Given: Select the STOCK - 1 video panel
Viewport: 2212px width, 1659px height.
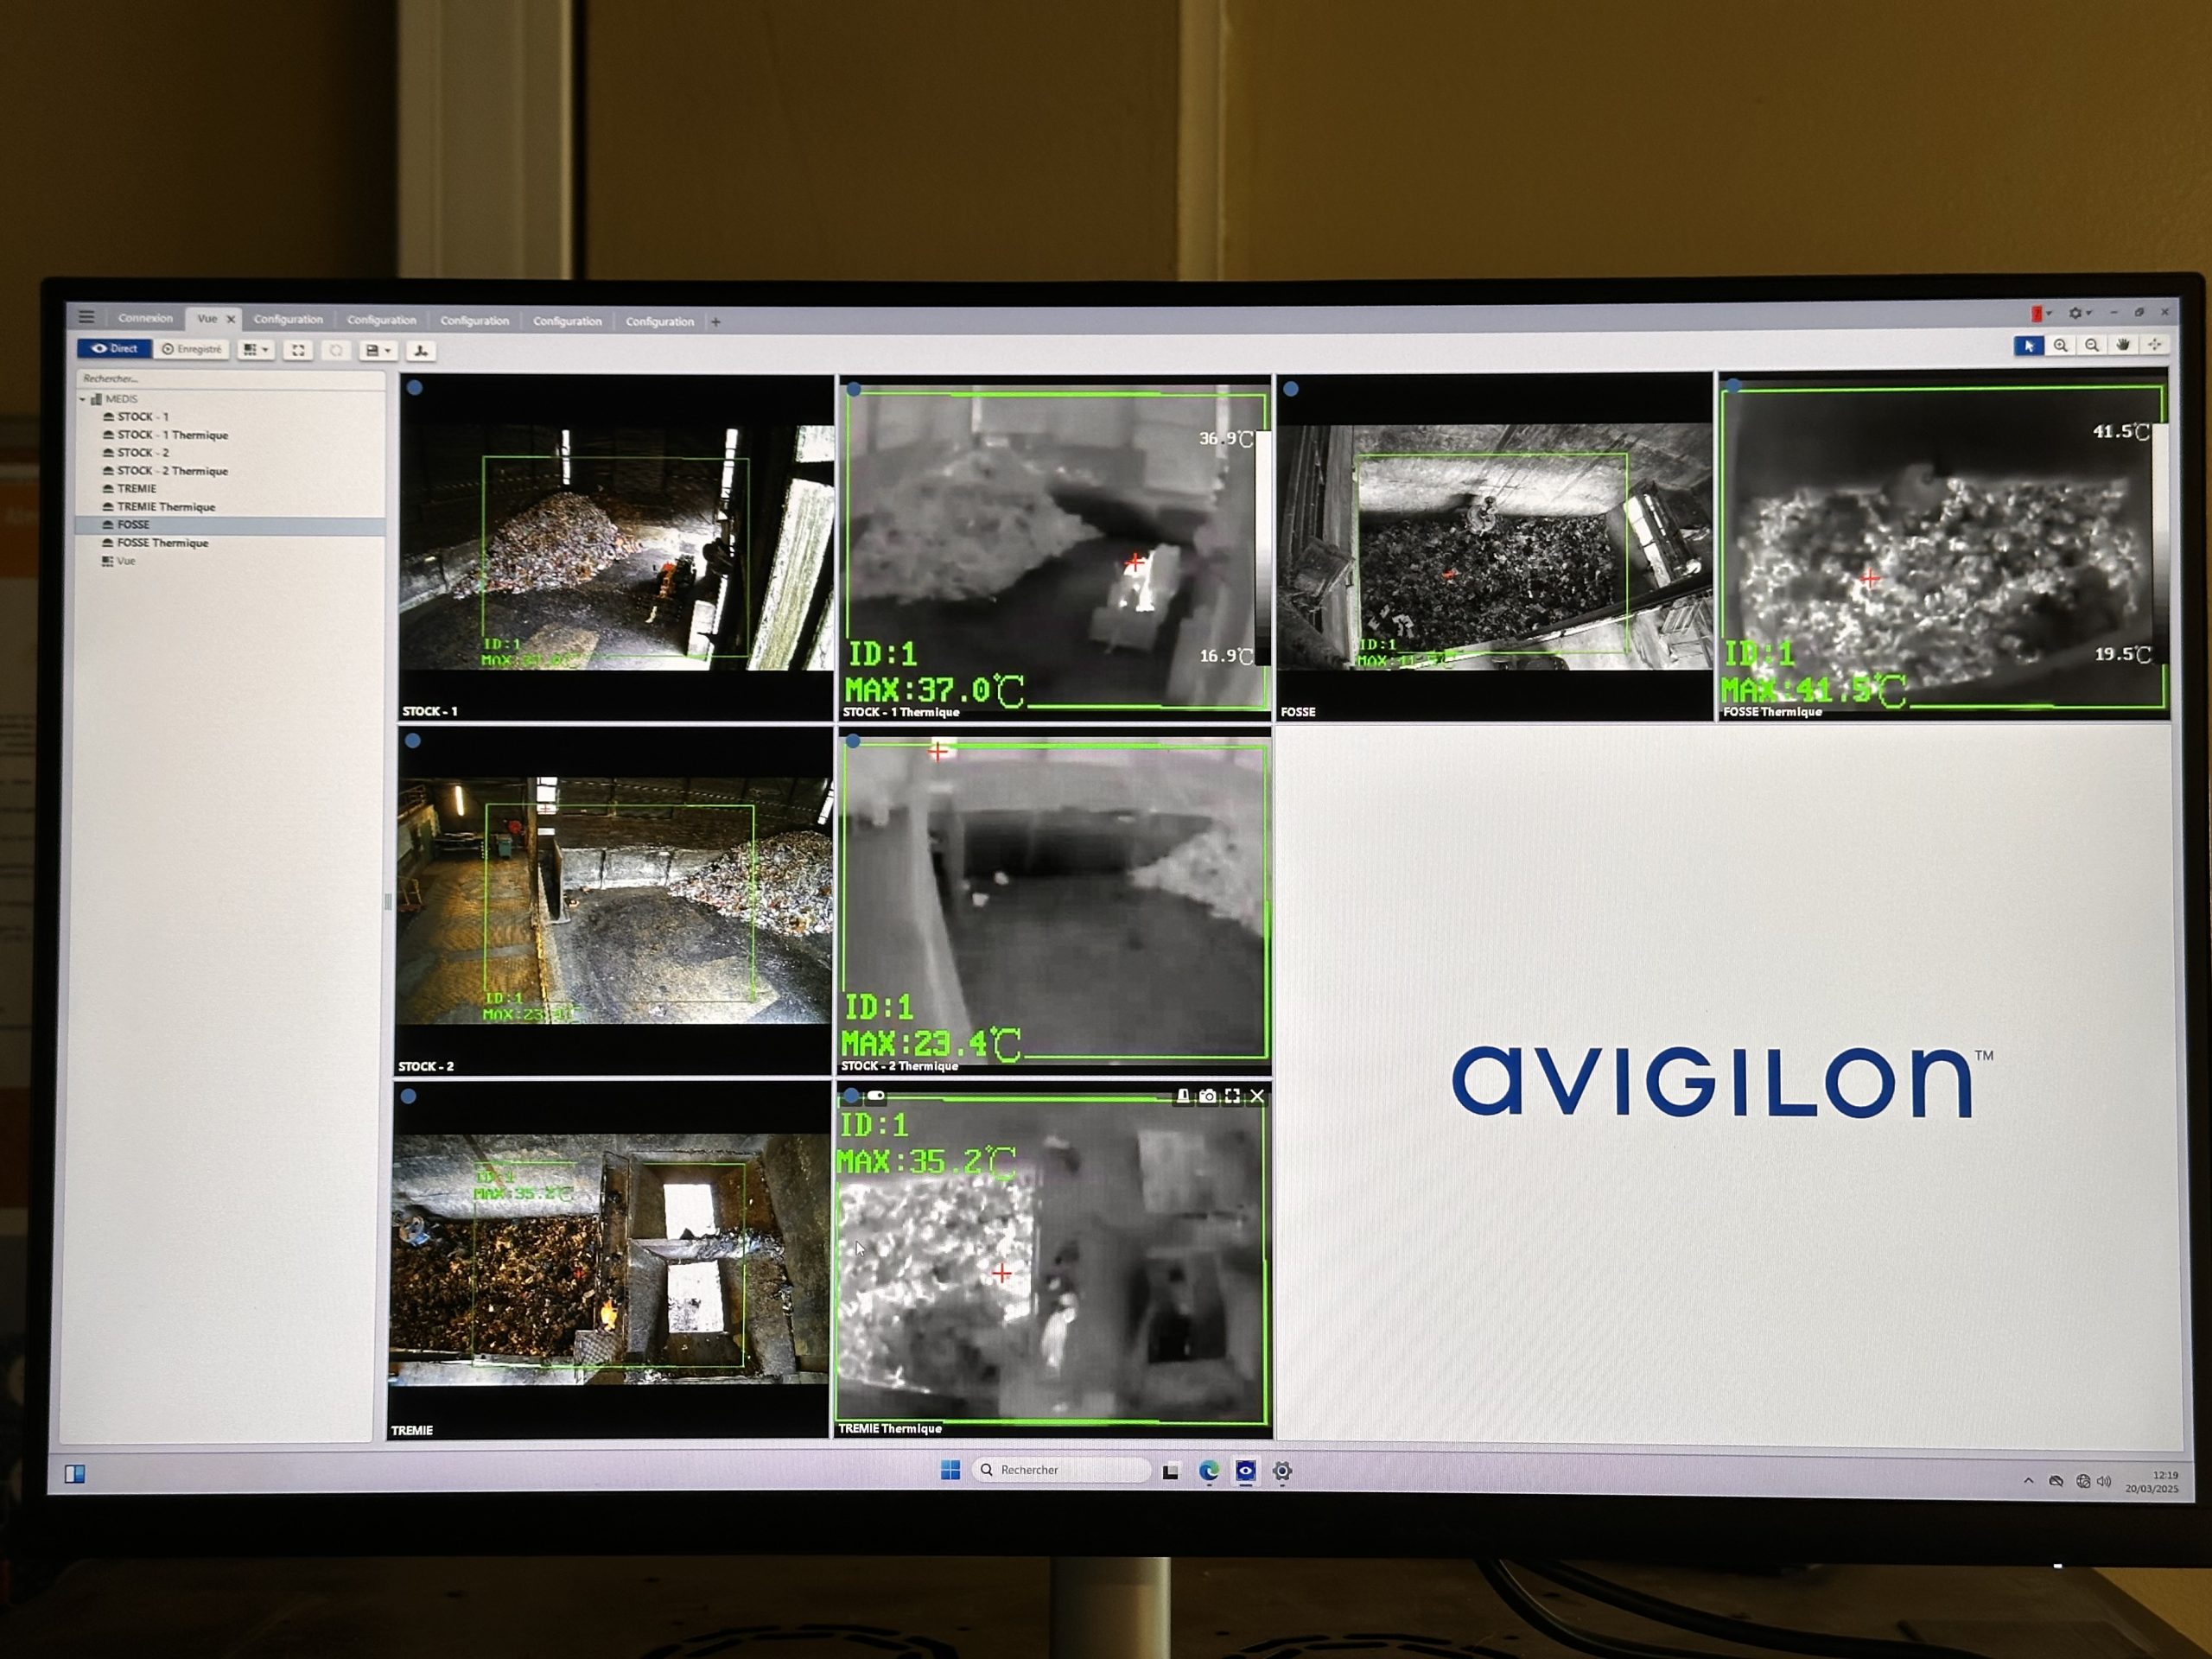Looking at the screenshot, I should 616,547.
